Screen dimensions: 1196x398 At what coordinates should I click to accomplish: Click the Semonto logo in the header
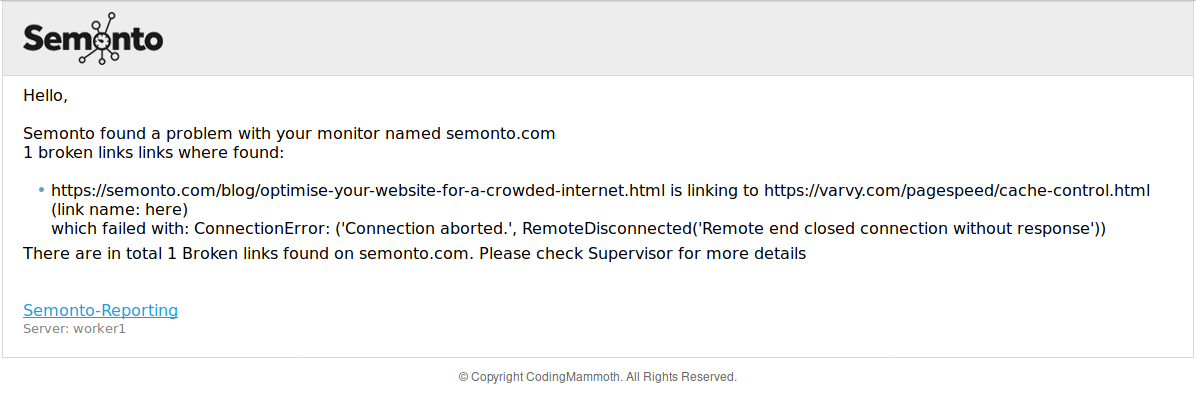(x=93, y=38)
